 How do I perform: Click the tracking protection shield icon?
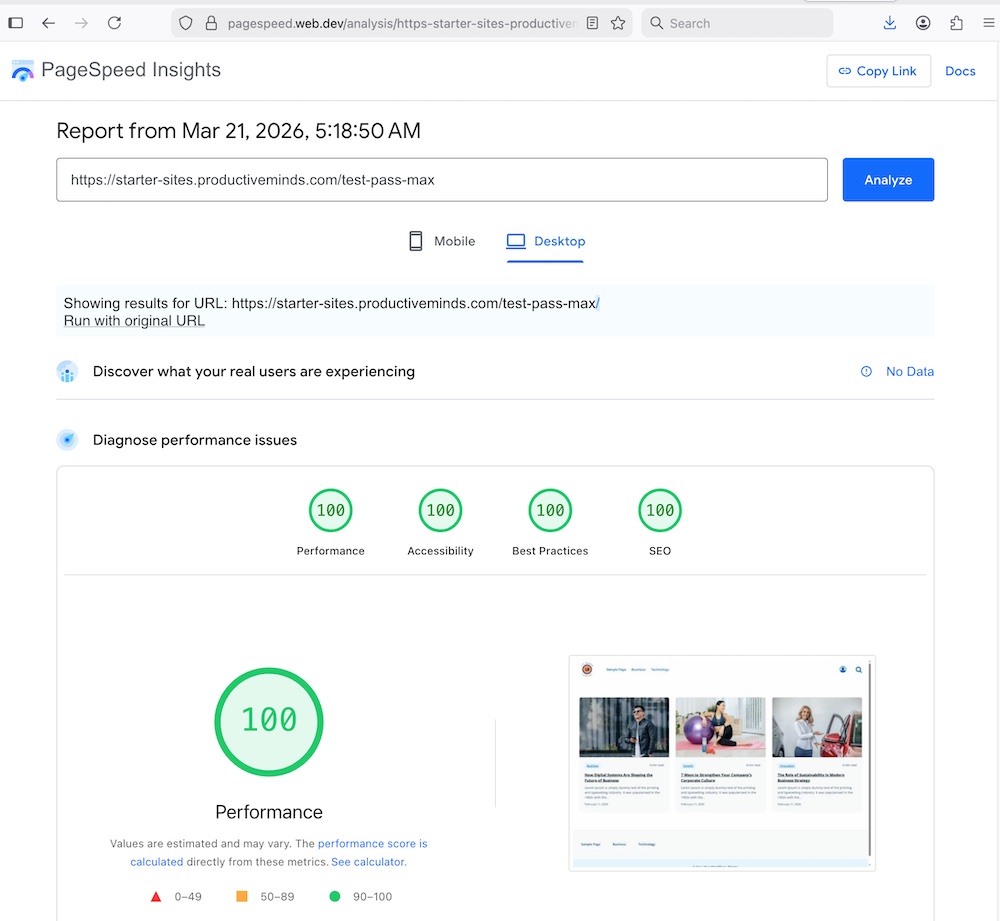pyautogui.click(x=185, y=23)
